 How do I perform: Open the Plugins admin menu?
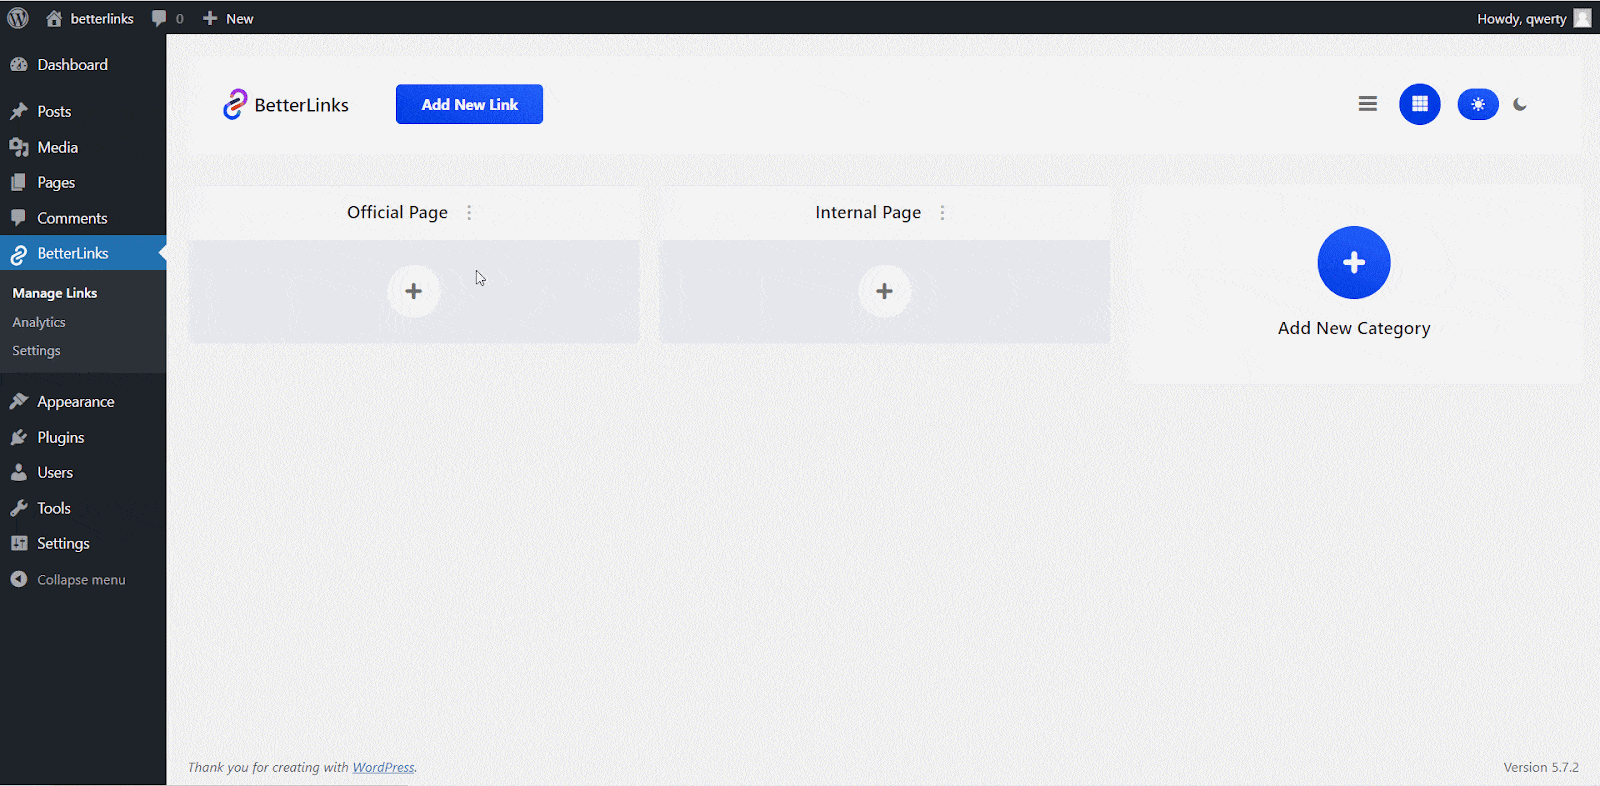[x=60, y=437]
